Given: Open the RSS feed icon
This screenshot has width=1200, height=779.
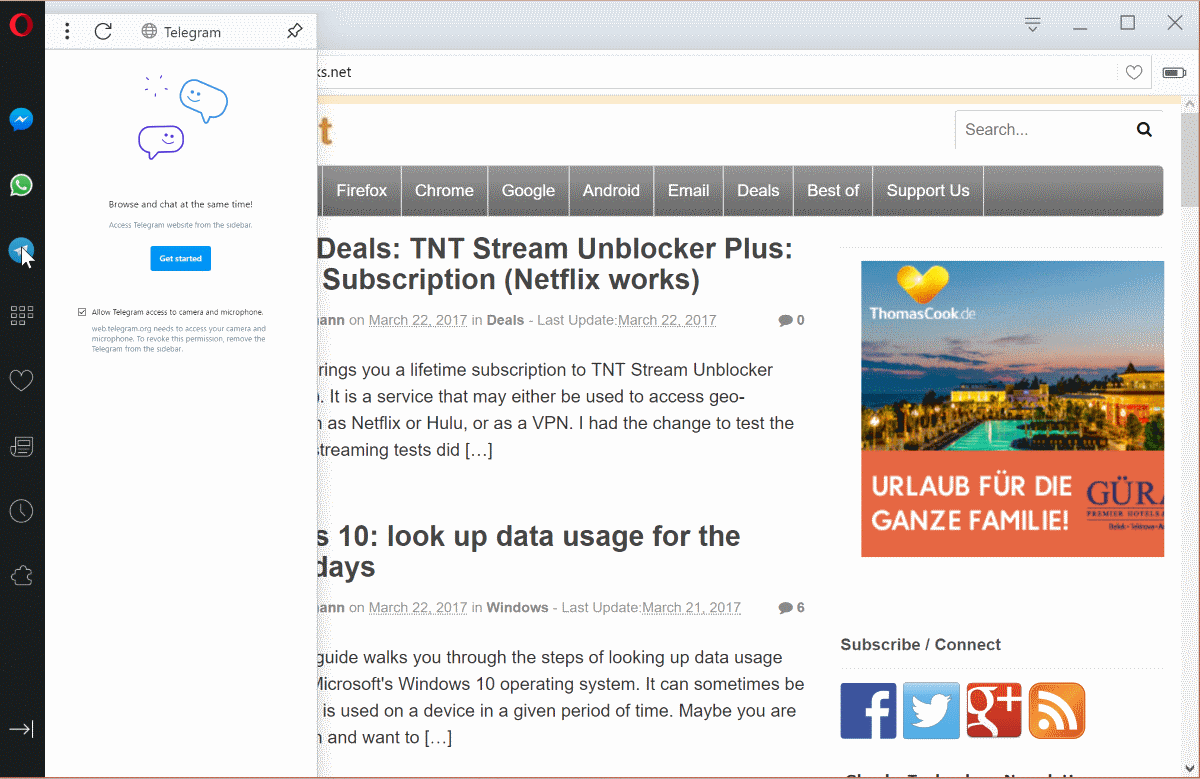Looking at the screenshot, I should [x=1057, y=711].
